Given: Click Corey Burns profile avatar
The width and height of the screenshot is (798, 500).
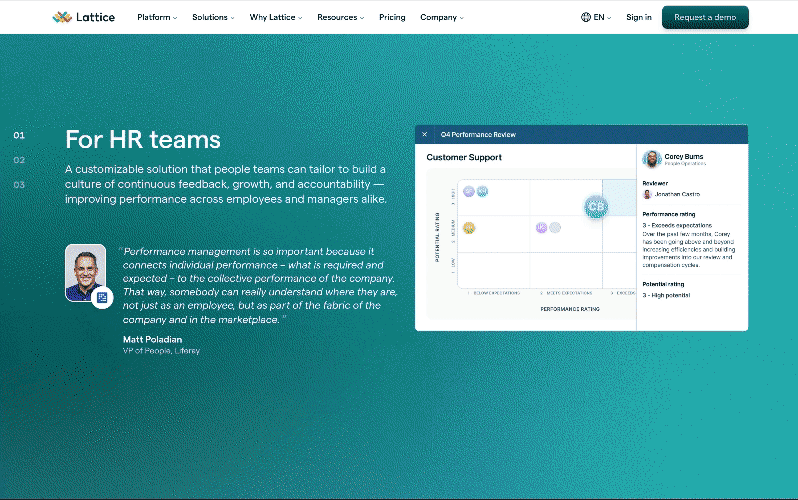Looking at the screenshot, I should pyautogui.click(x=652, y=159).
